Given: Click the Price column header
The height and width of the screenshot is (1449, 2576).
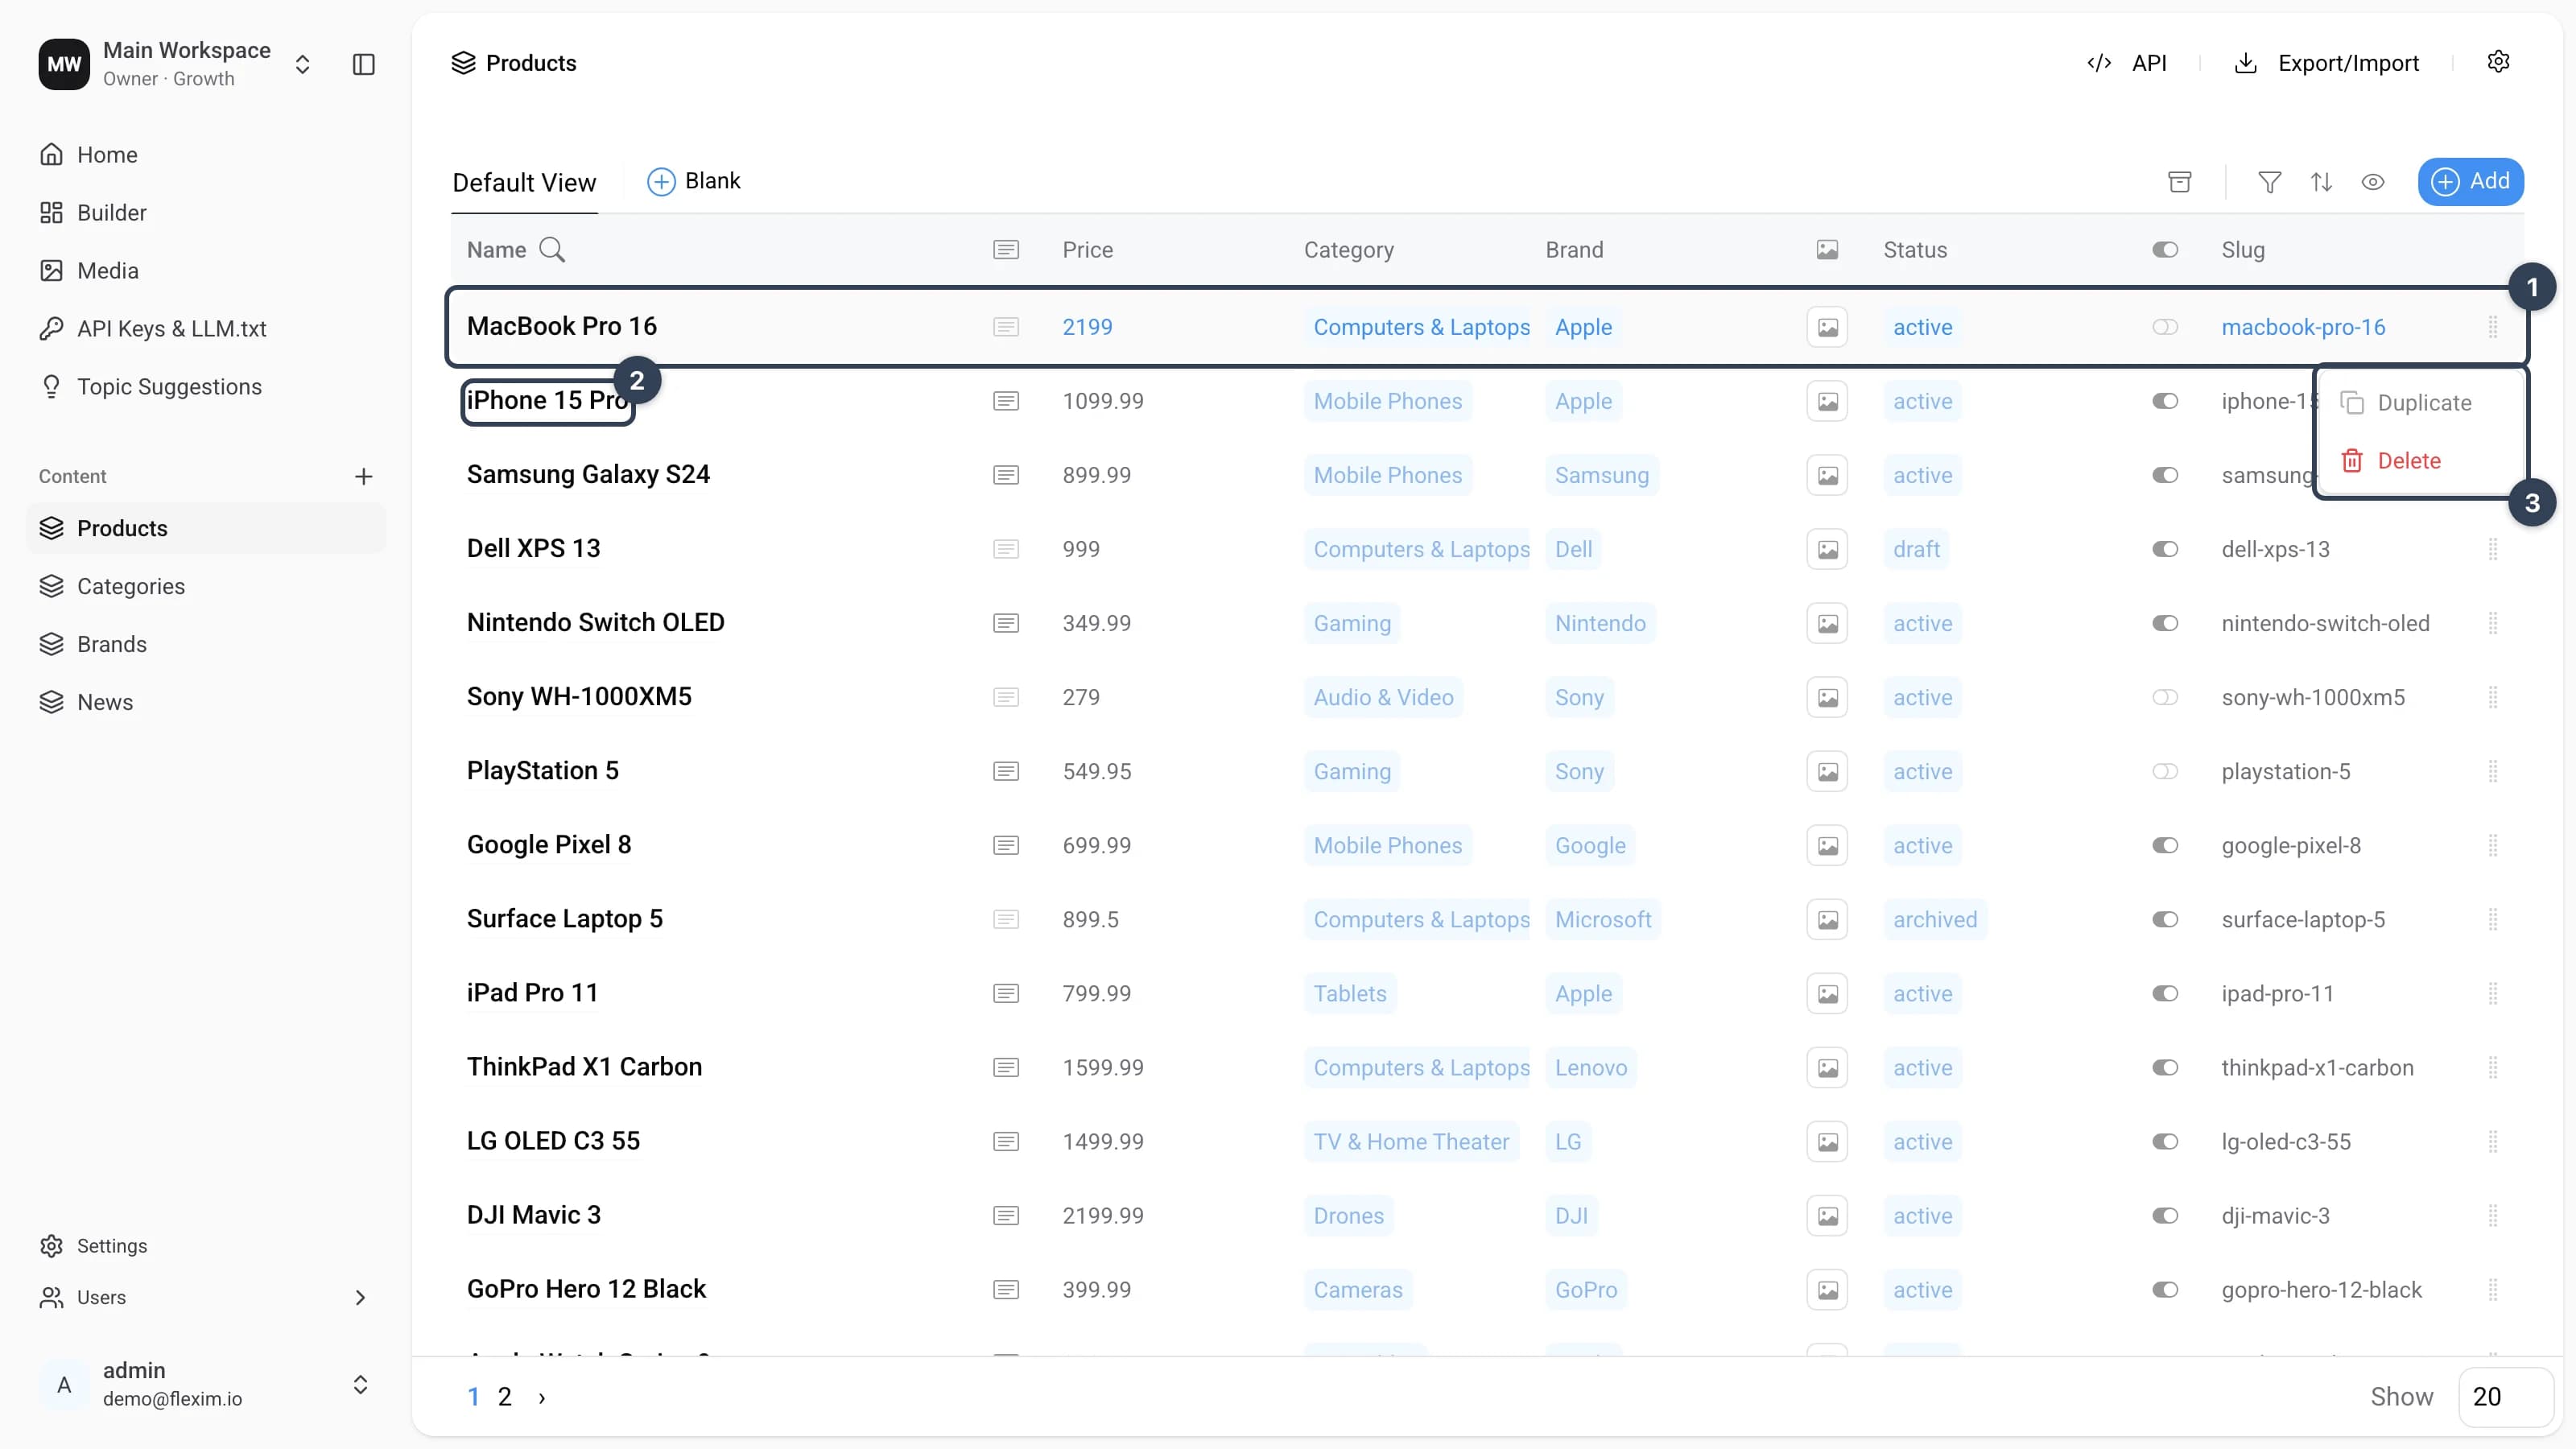Looking at the screenshot, I should tap(1087, 250).
